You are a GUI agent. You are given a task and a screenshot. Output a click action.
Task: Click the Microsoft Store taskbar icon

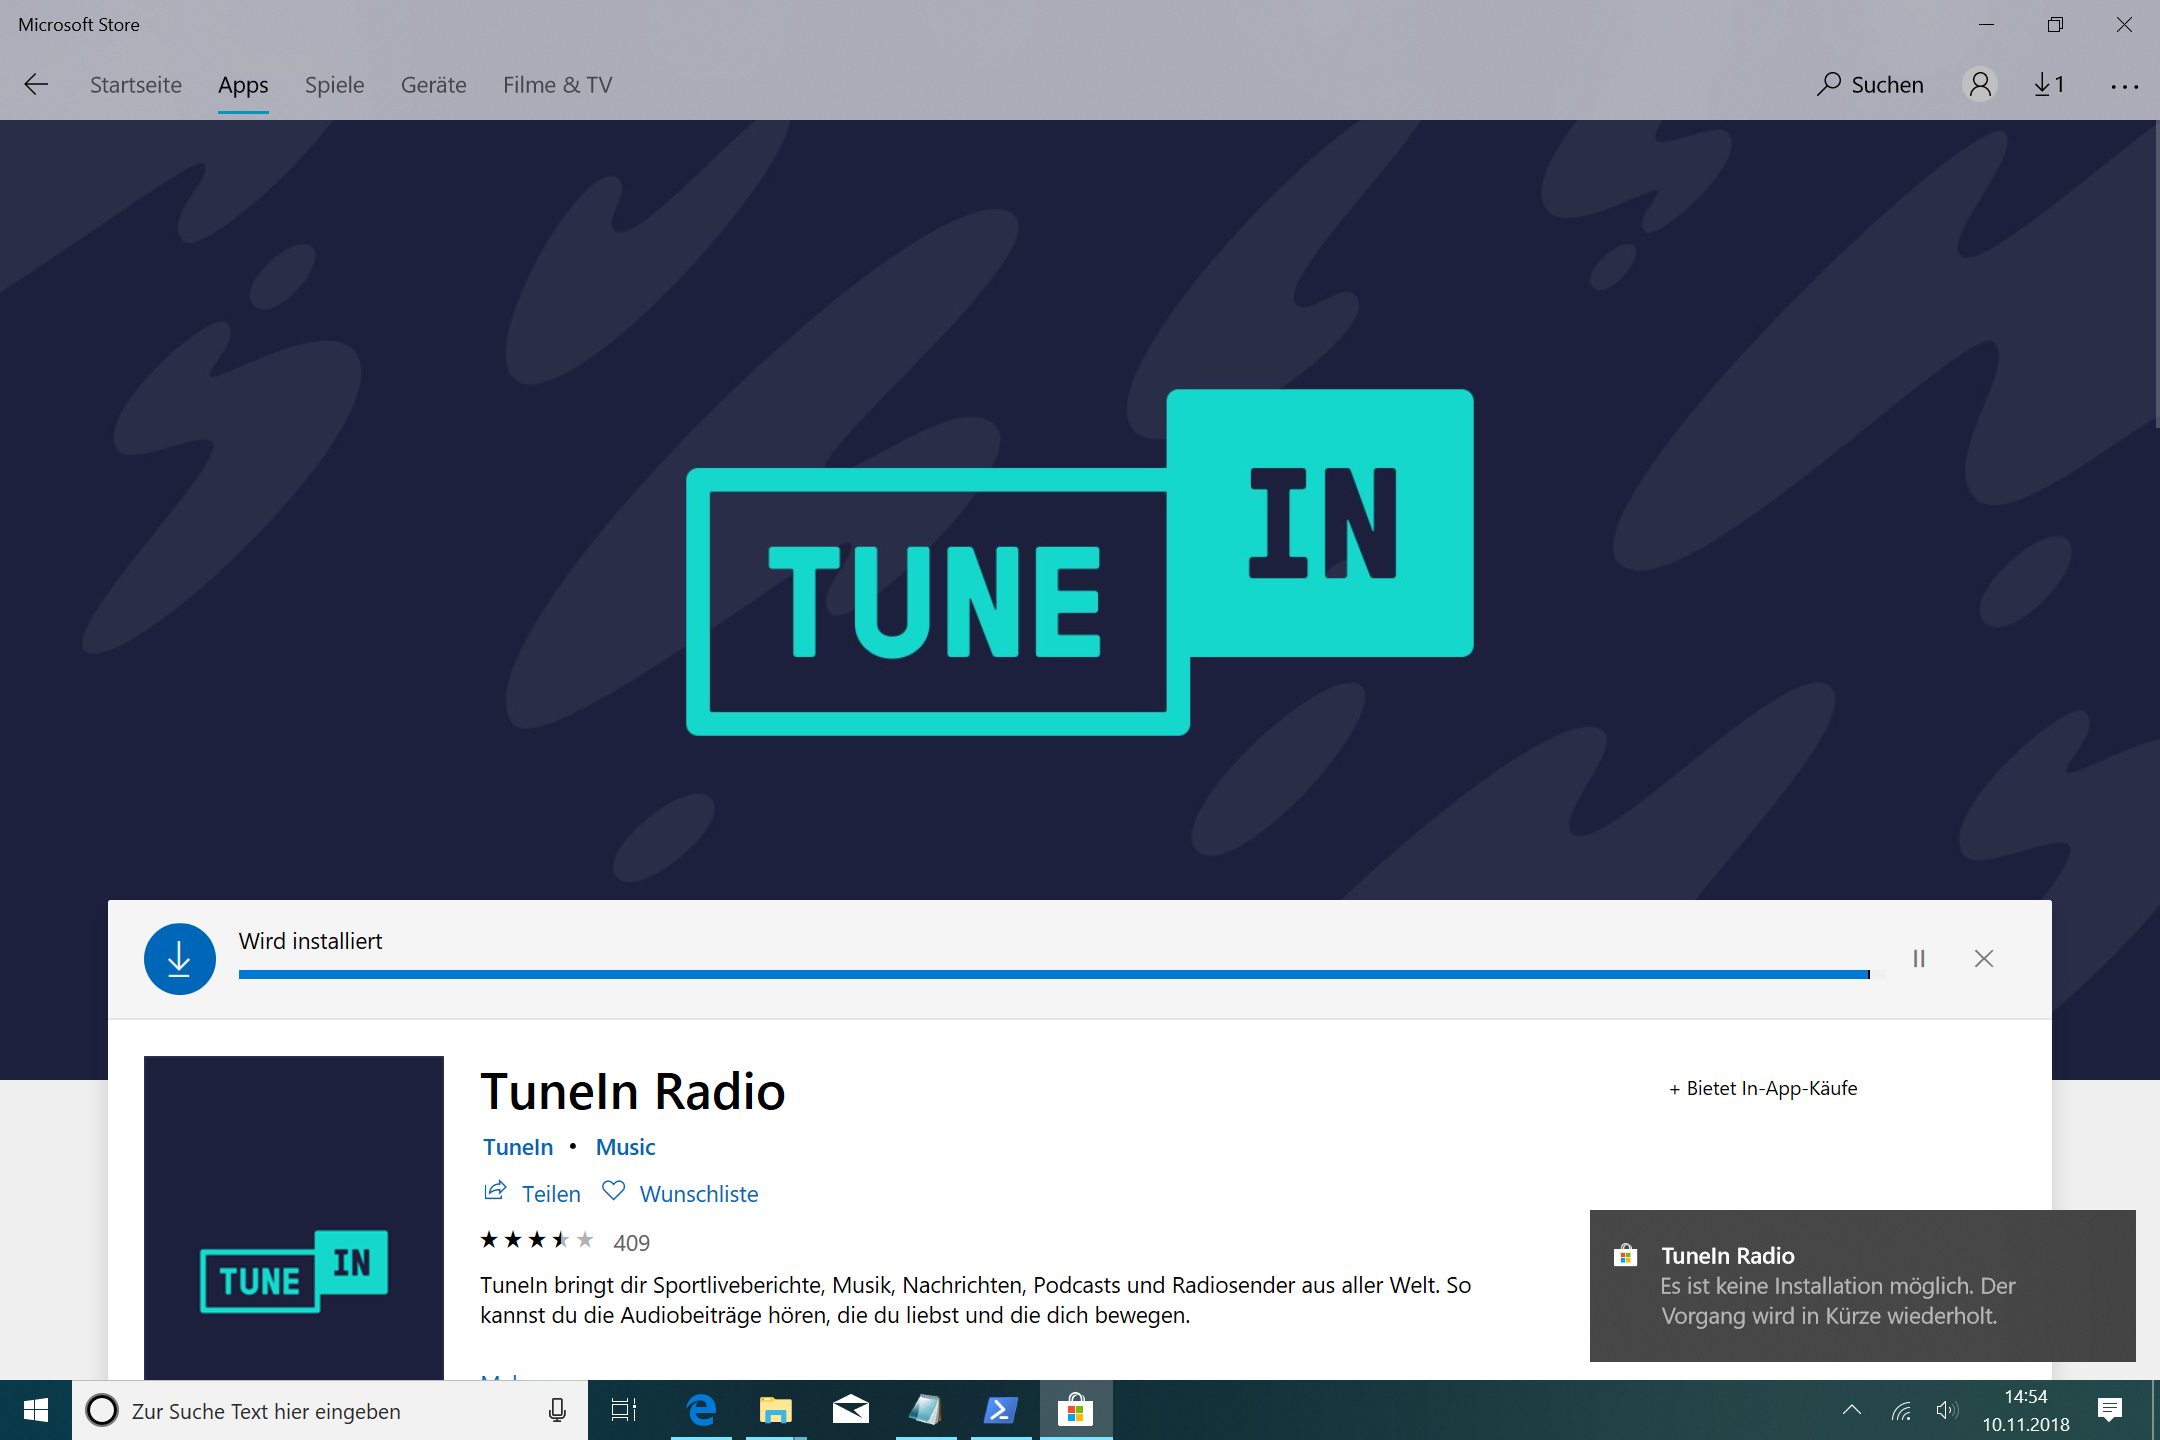(x=1076, y=1411)
